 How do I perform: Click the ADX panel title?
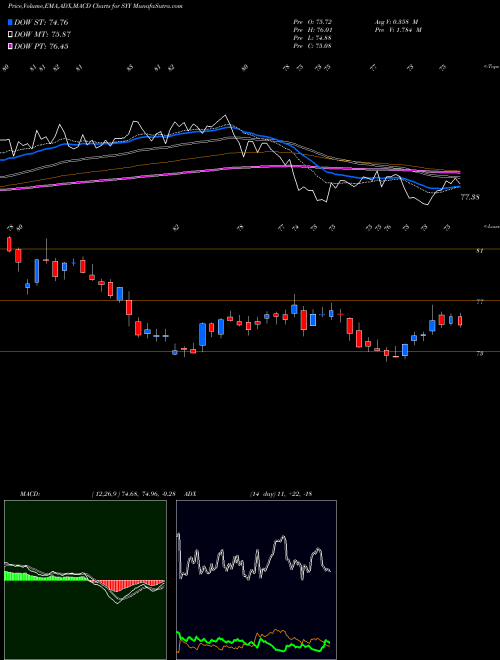point(190,494)
